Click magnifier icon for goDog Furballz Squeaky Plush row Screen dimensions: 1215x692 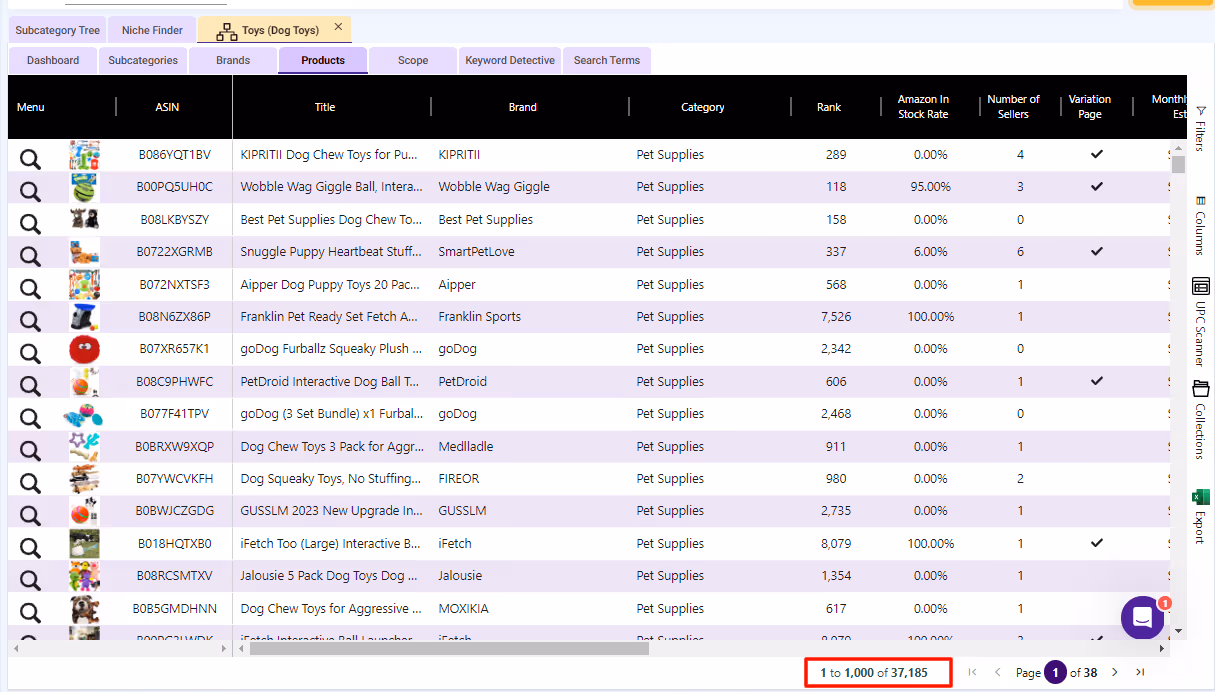[x=30, y=352]
